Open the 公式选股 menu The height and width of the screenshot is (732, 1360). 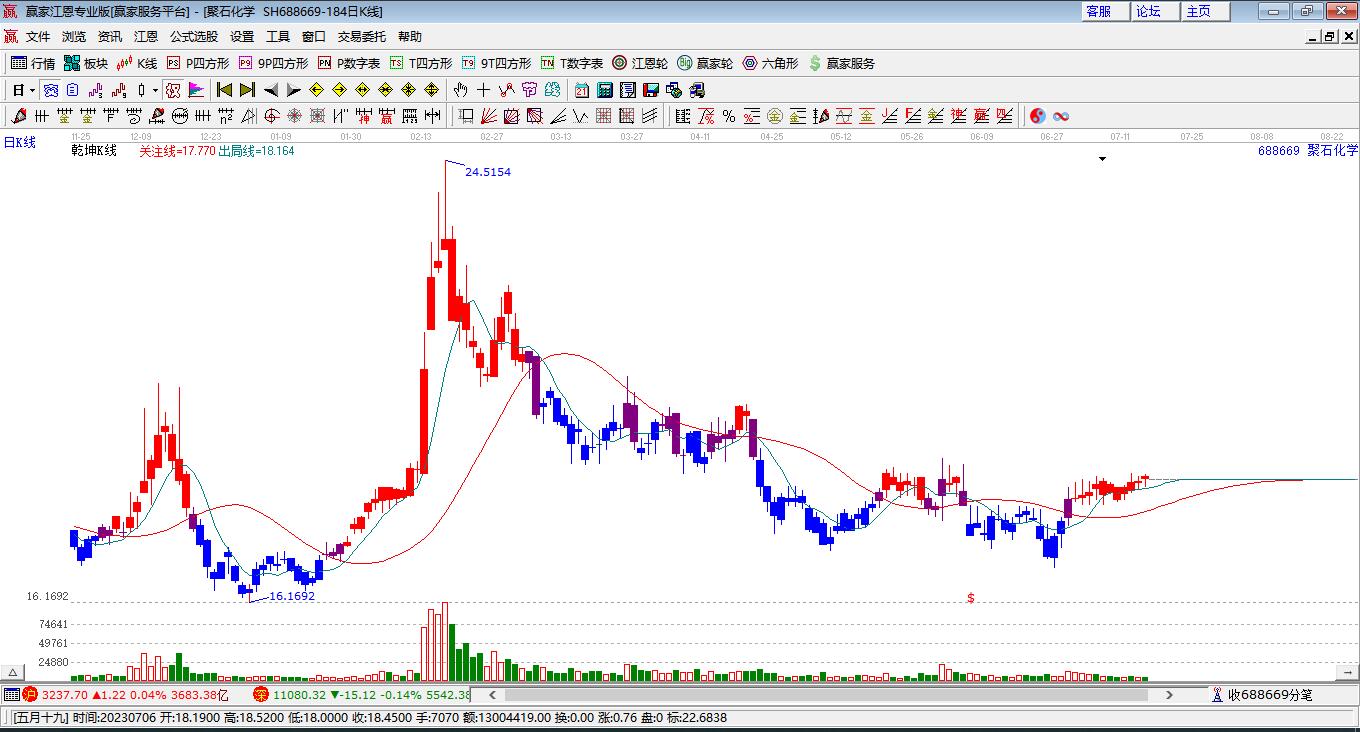[x=193, y=36]
